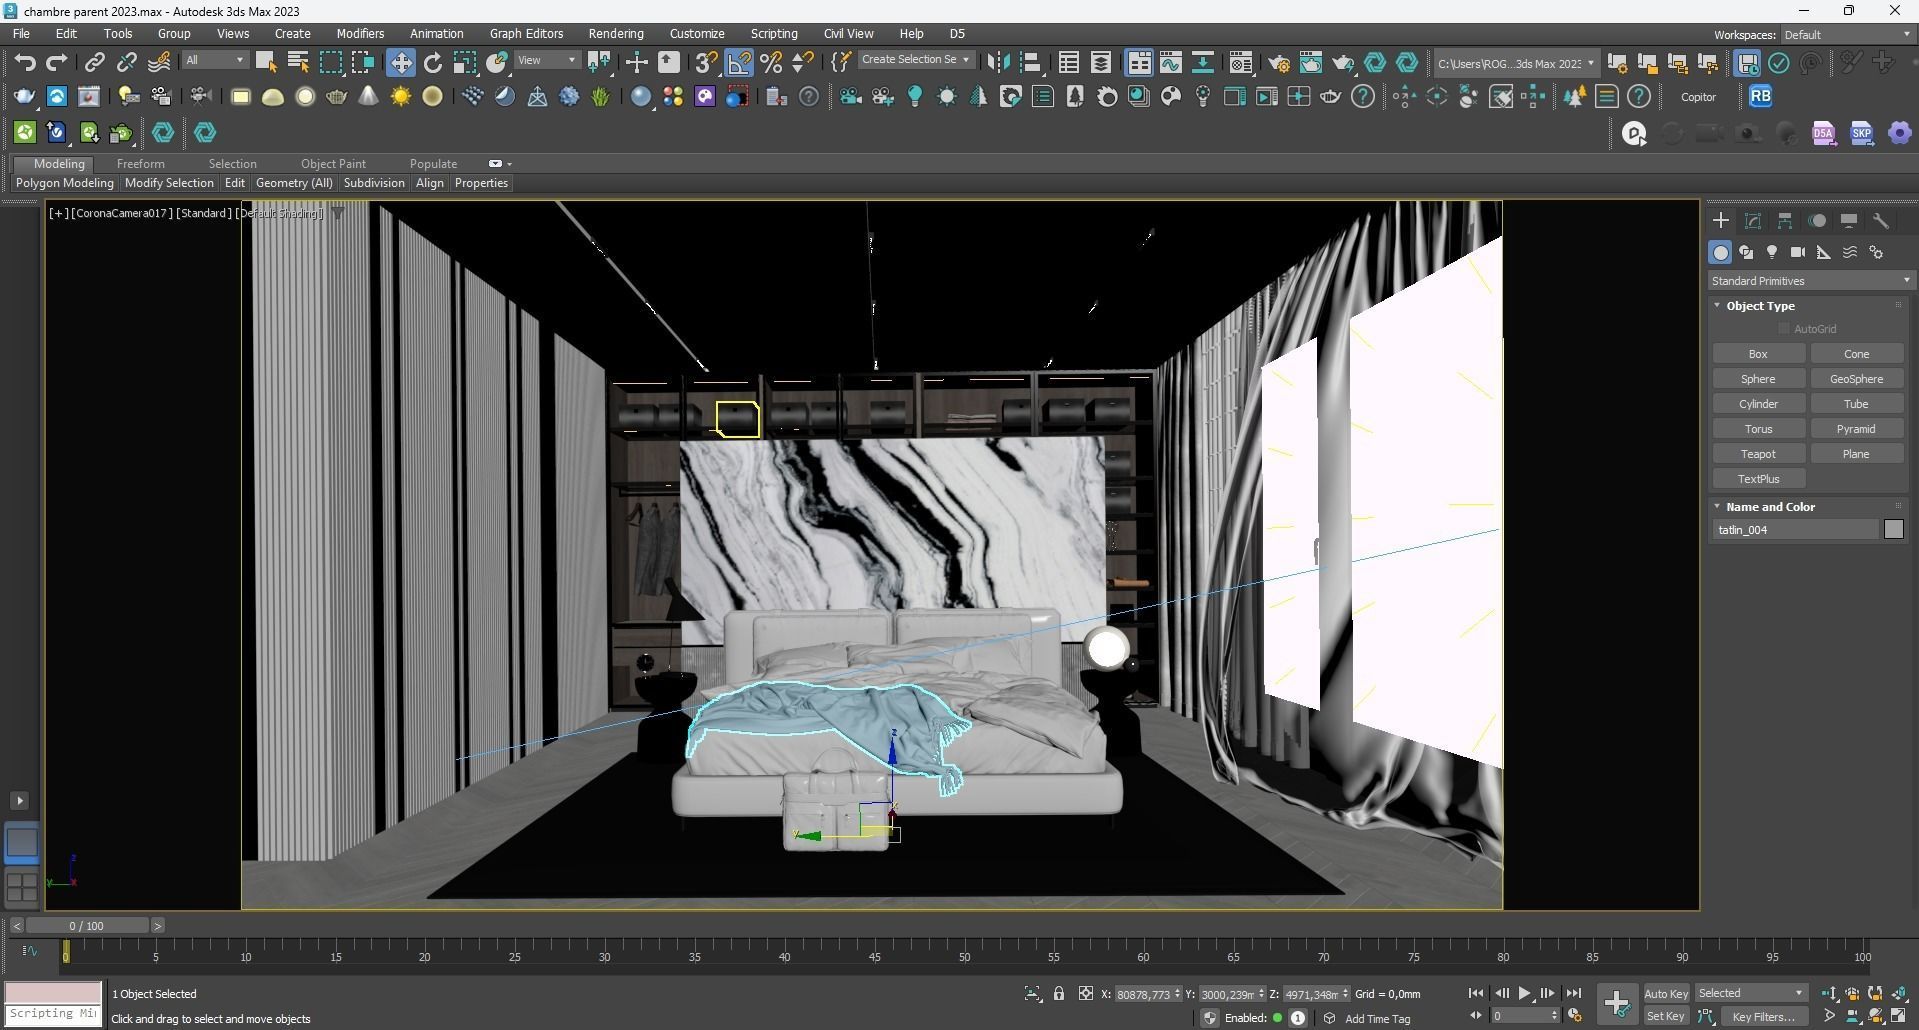1919x1030 pixels.
Task: Open the Render Setup icon
Action: click(x=1279, y=63)
